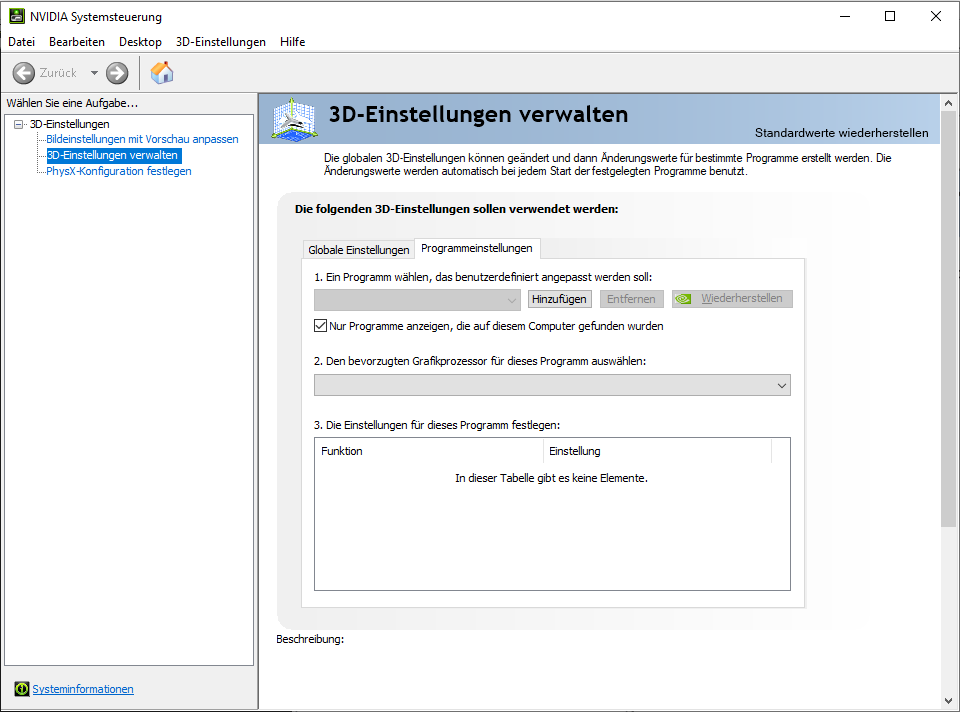Click the Forward arrow icon
This screenshot has height=712, width=960.
click(117, 73)
